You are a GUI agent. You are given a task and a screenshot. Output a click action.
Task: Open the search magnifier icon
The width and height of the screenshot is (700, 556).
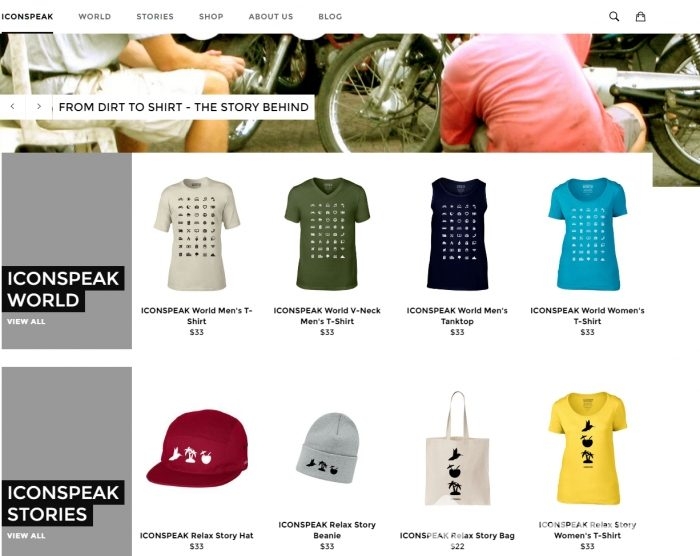pos(614,17)
